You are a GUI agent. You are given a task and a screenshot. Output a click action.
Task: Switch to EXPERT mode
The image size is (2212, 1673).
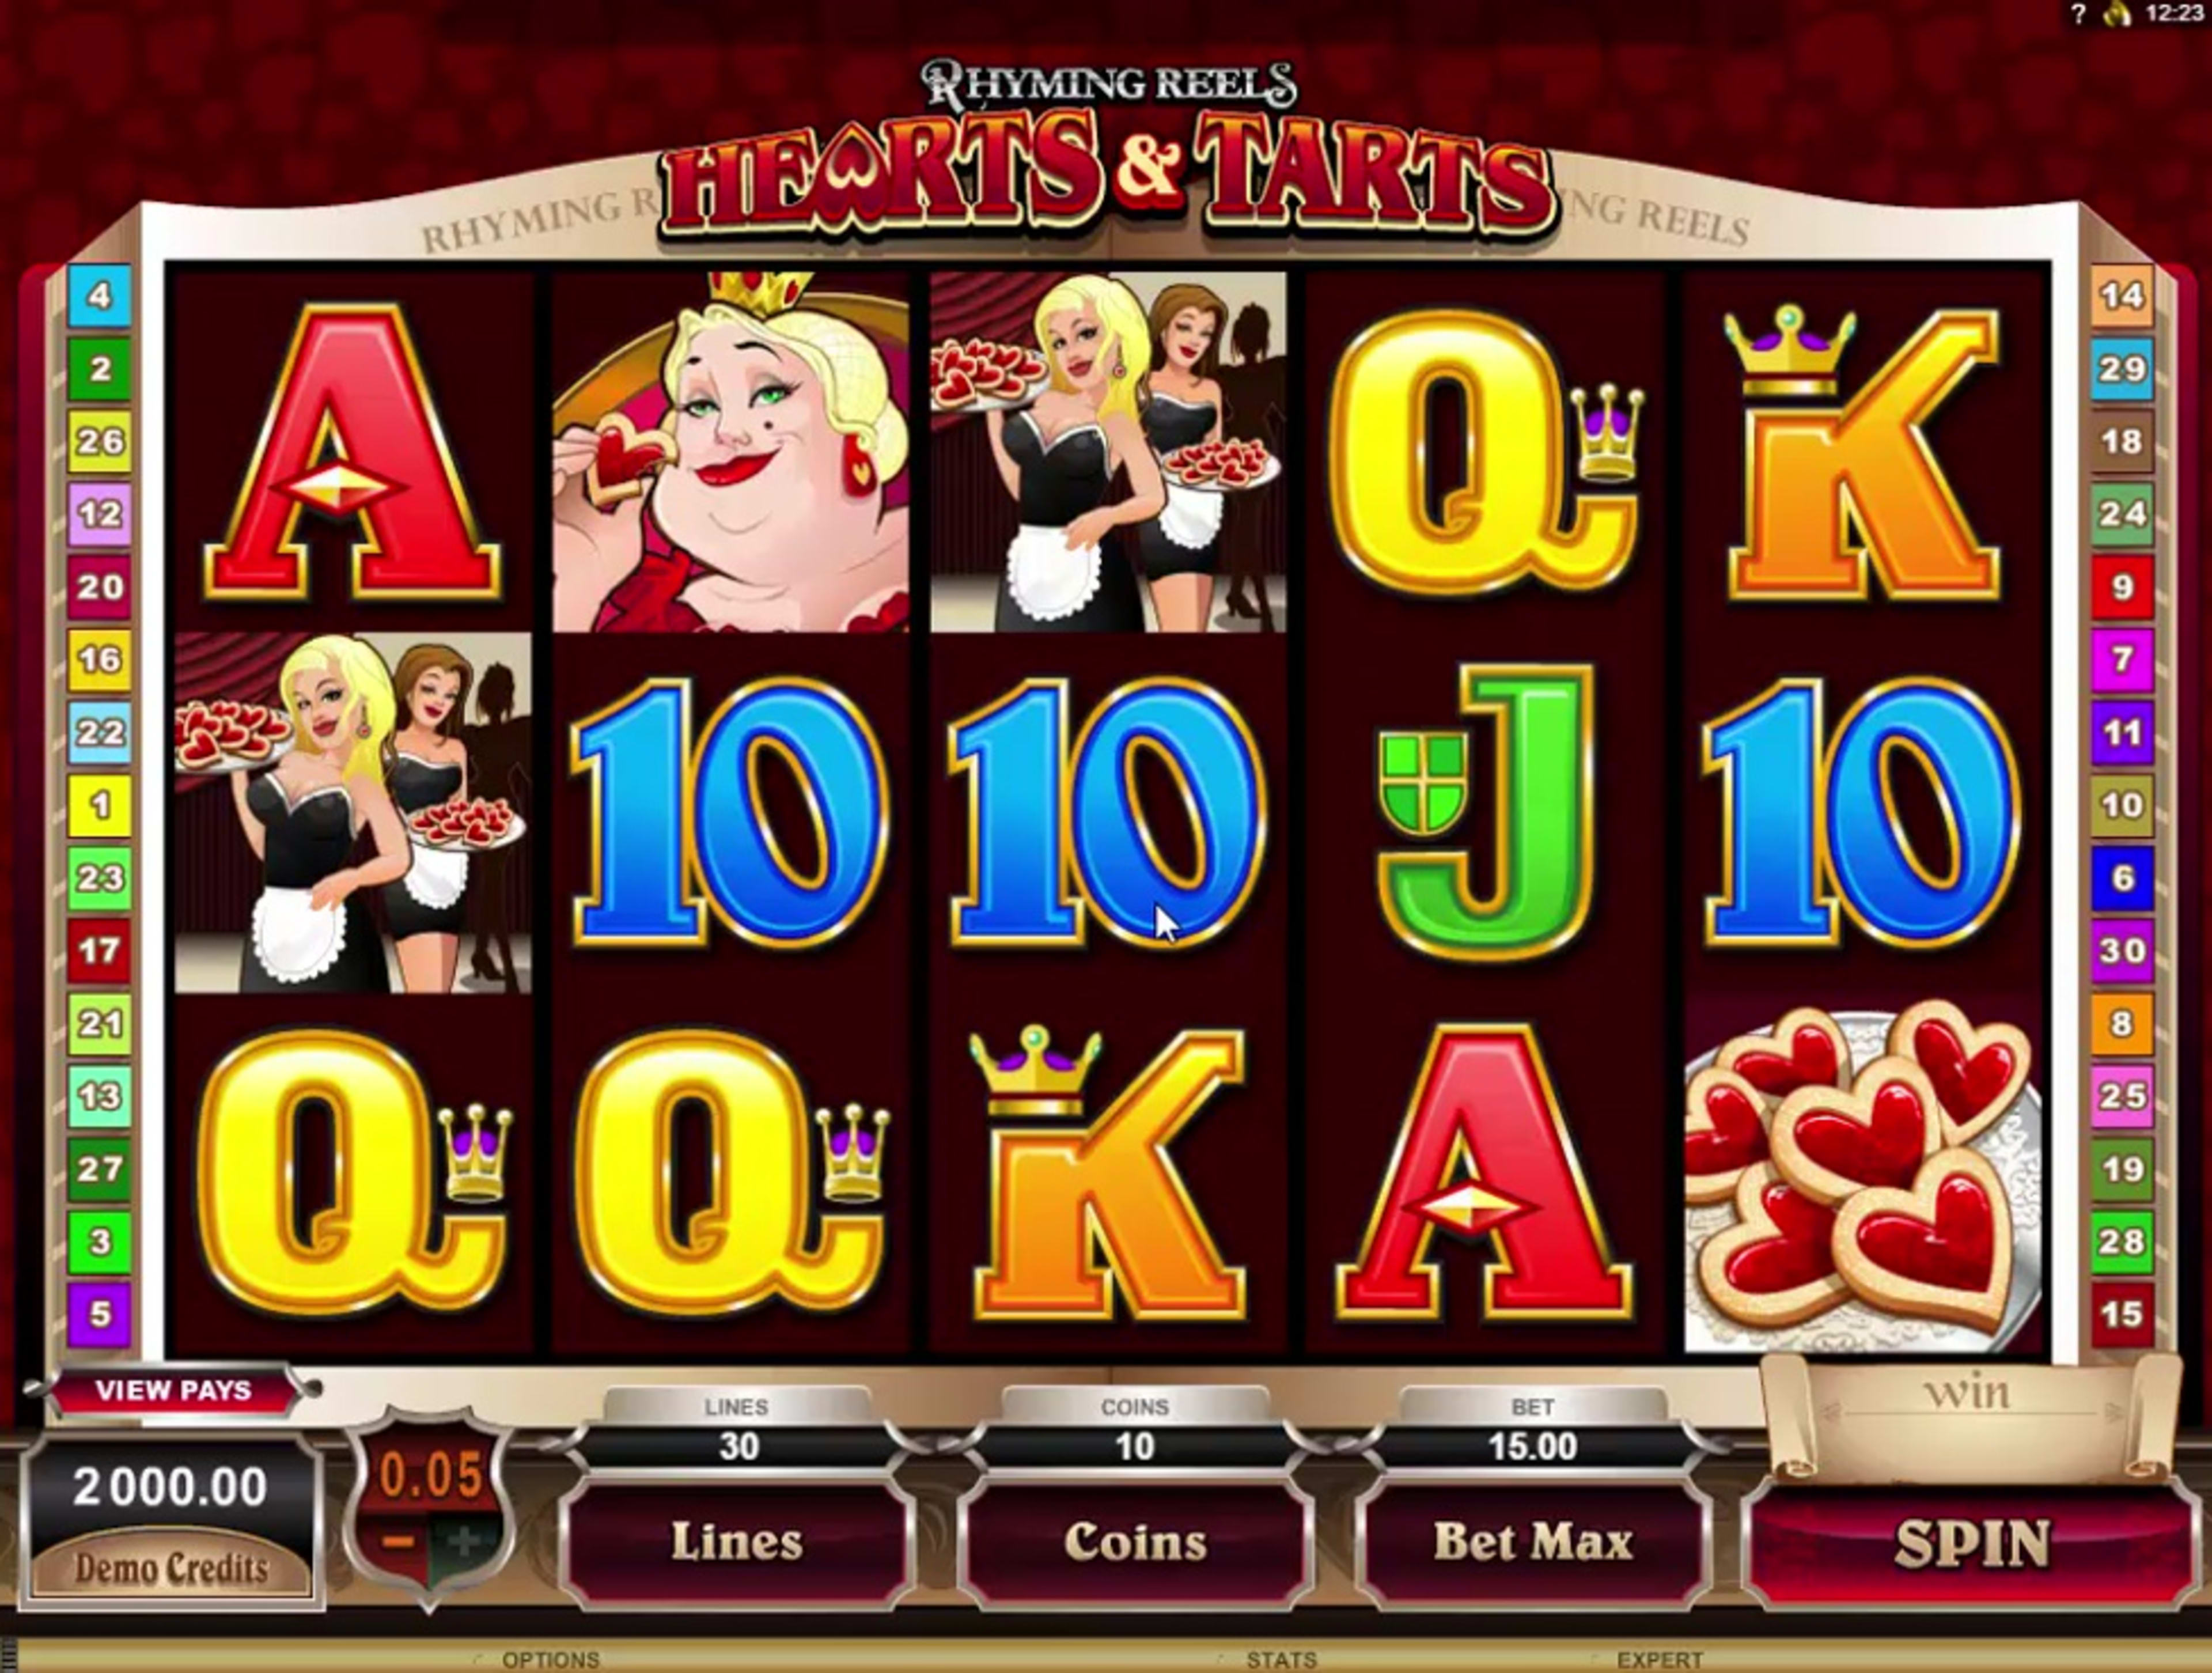(1659, 1660)
